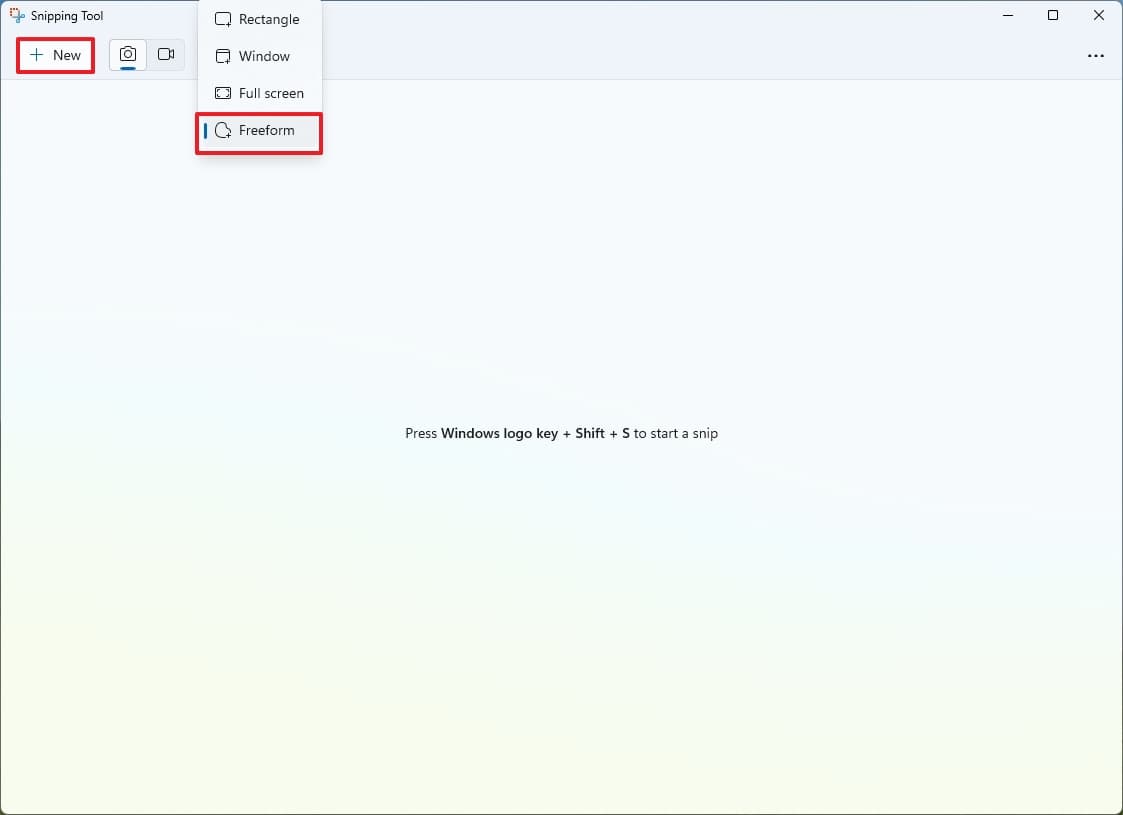Click the Window mode icon
The width and height of the screenshot is (1123, 815).
click(x=223, y=57)
